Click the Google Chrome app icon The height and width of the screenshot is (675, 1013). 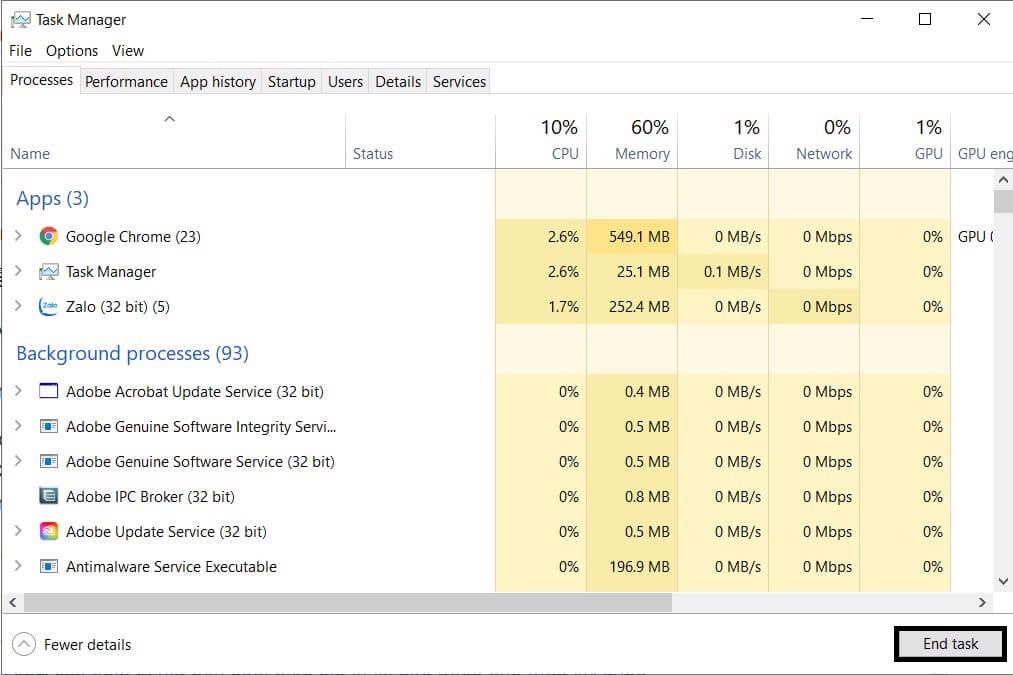(x=48, y=236)
